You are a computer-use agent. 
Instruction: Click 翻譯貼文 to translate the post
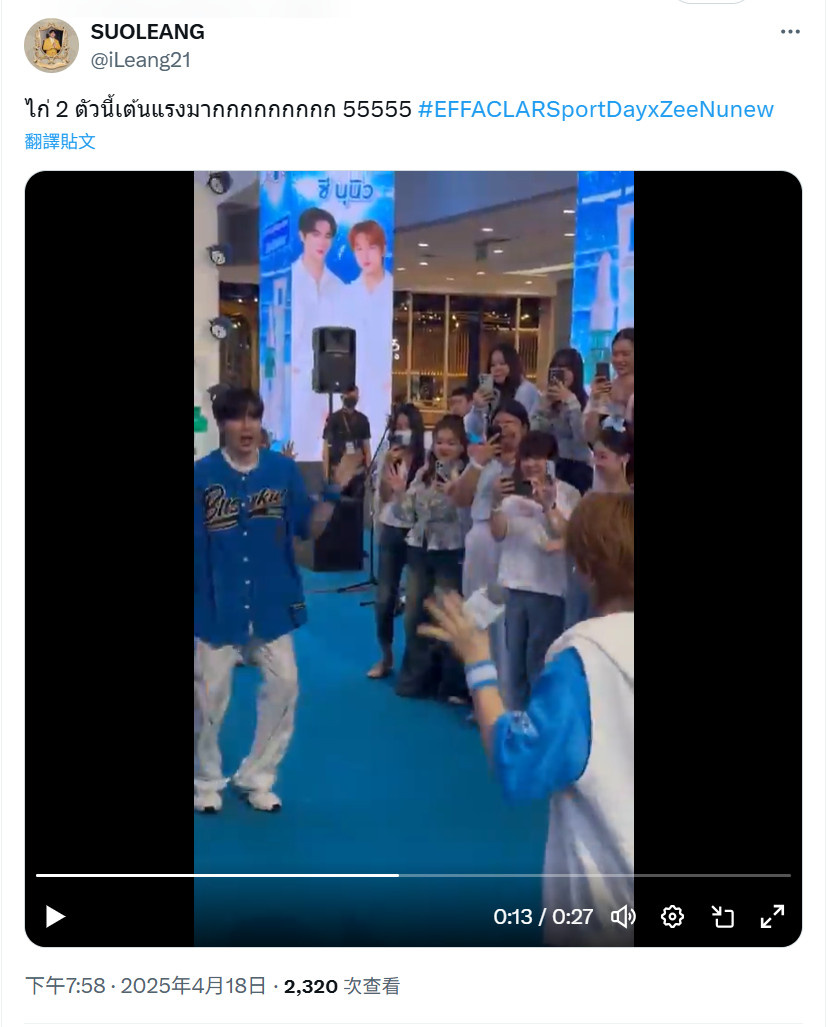tap(60, 141)
